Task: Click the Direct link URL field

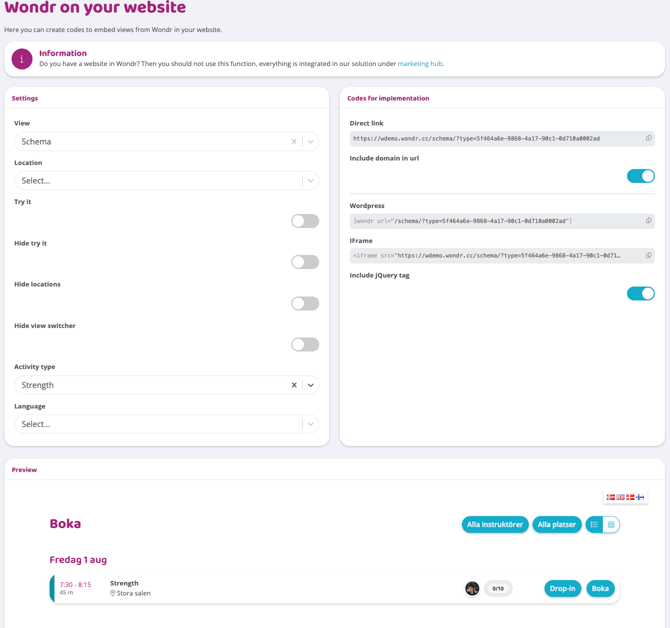Action: (x=502, y=138)
